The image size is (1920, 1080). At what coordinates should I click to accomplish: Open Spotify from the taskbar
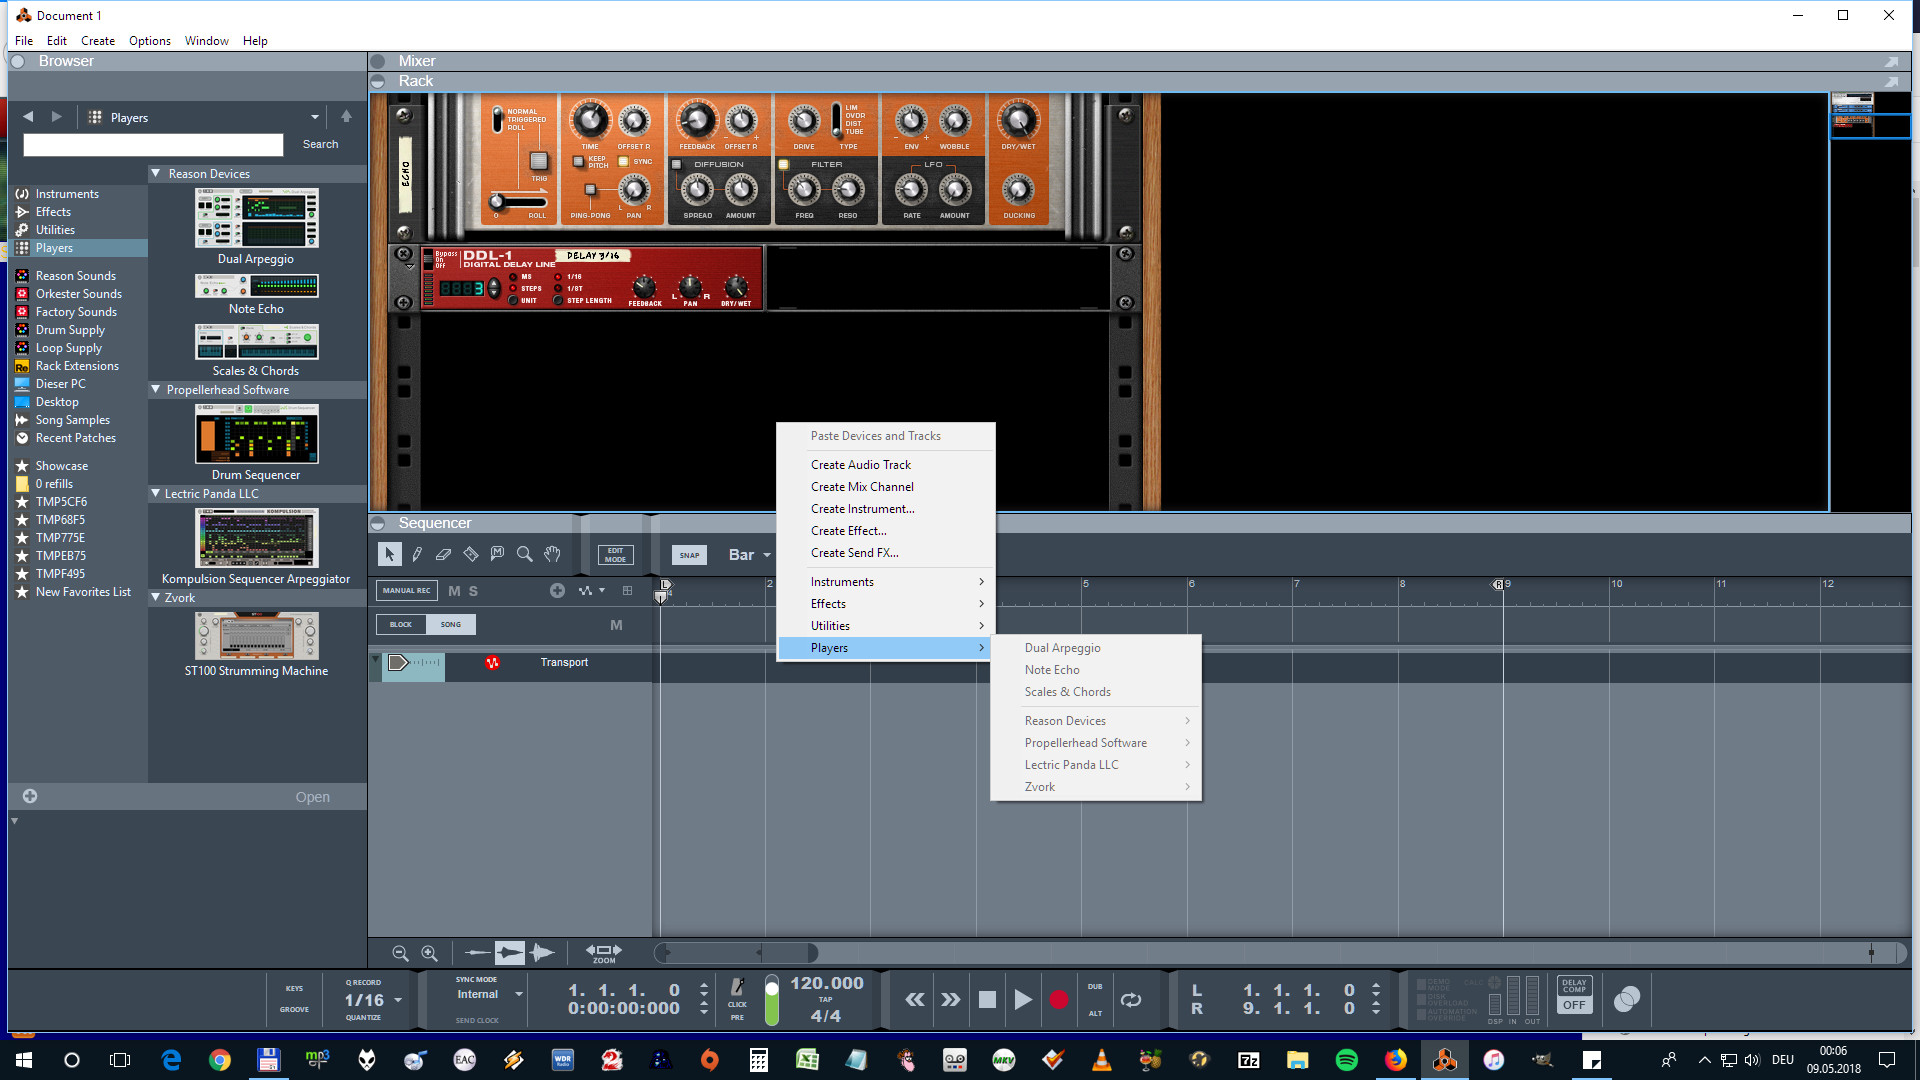click(1347, 1060)
